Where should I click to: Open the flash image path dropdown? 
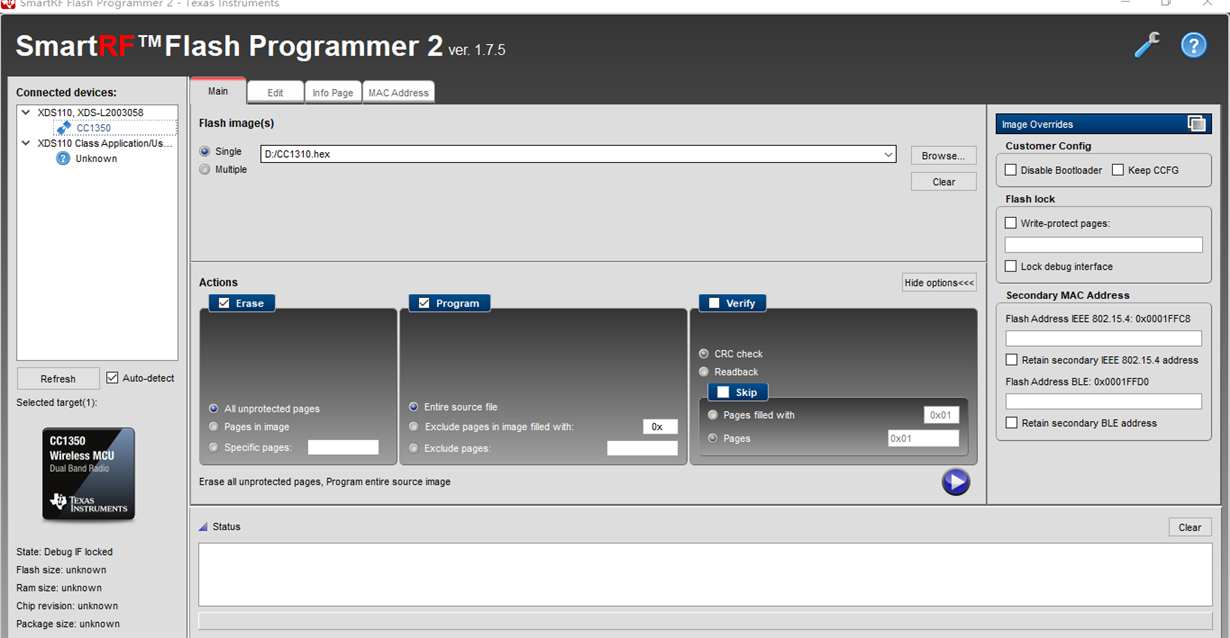click(x=889, y=155)
